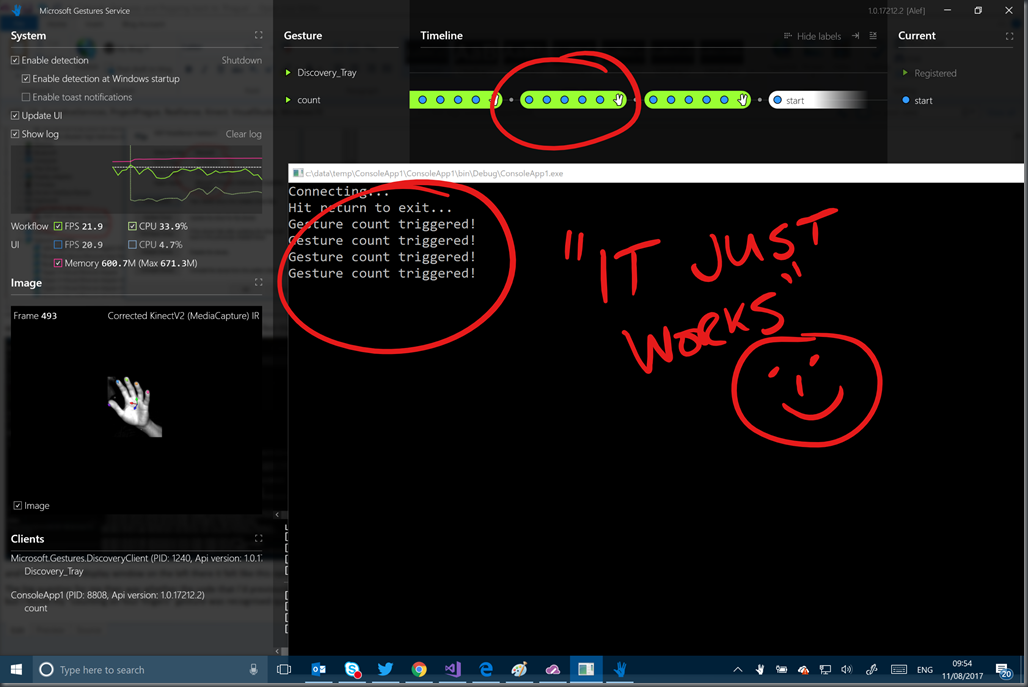The image size is (1028, 687).
Task: Click the Type here to search box
Action: coord(148,669)
